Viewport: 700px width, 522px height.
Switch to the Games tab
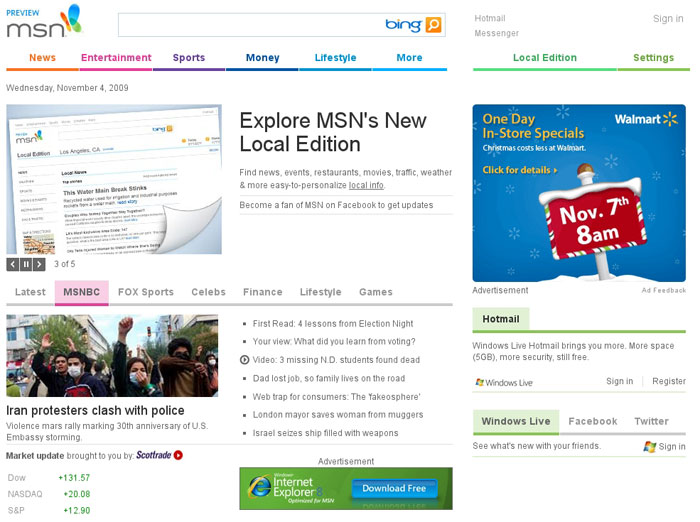point(375,292)
